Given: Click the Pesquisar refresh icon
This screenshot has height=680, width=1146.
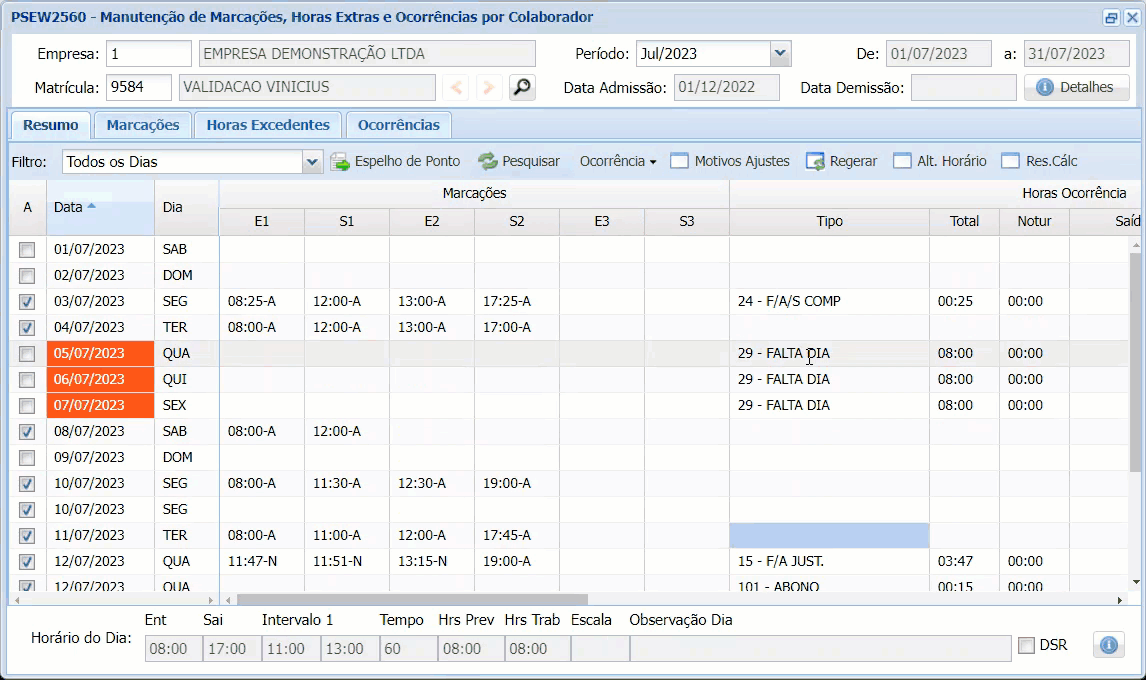Looking at the screenshot, I should 487,161.
